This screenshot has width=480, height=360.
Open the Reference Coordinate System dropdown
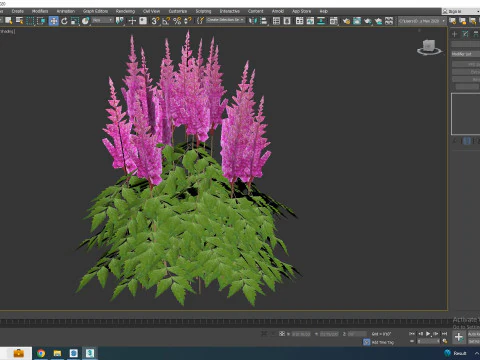(103, 21)
